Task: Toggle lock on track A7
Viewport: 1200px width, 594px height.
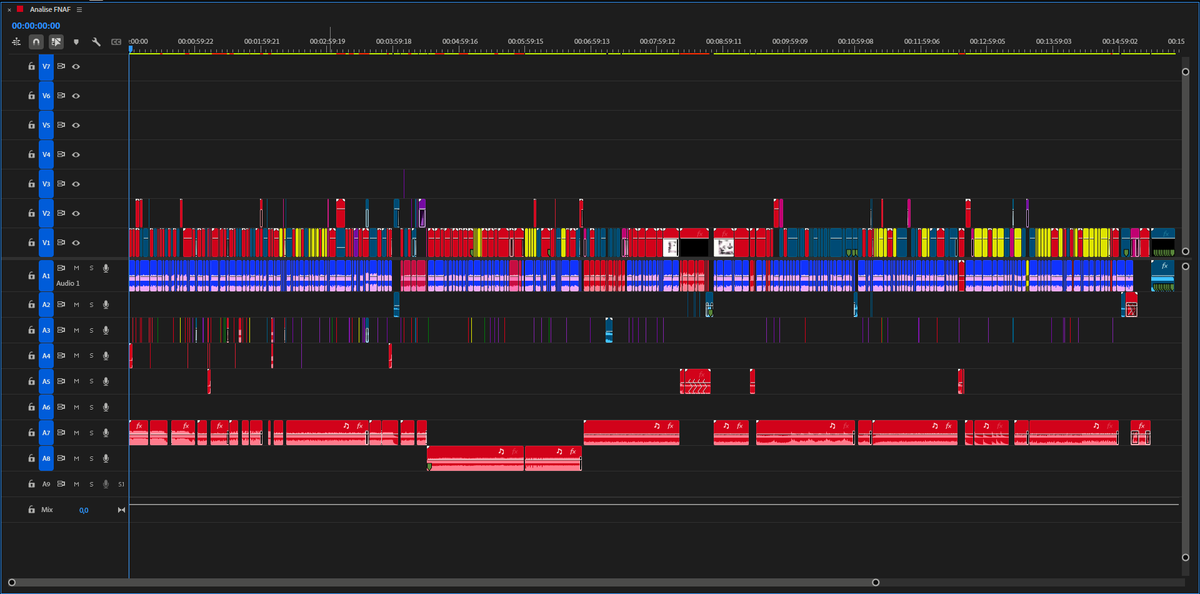Action: tap(32, 433)
